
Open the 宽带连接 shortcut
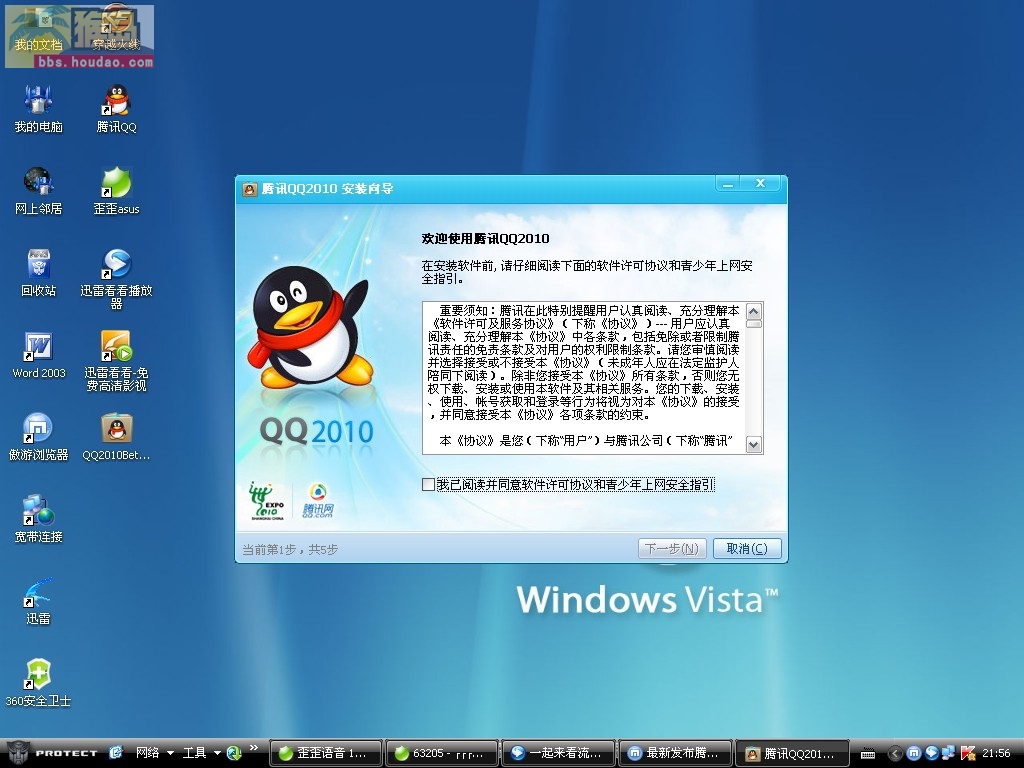coord(39,519)
